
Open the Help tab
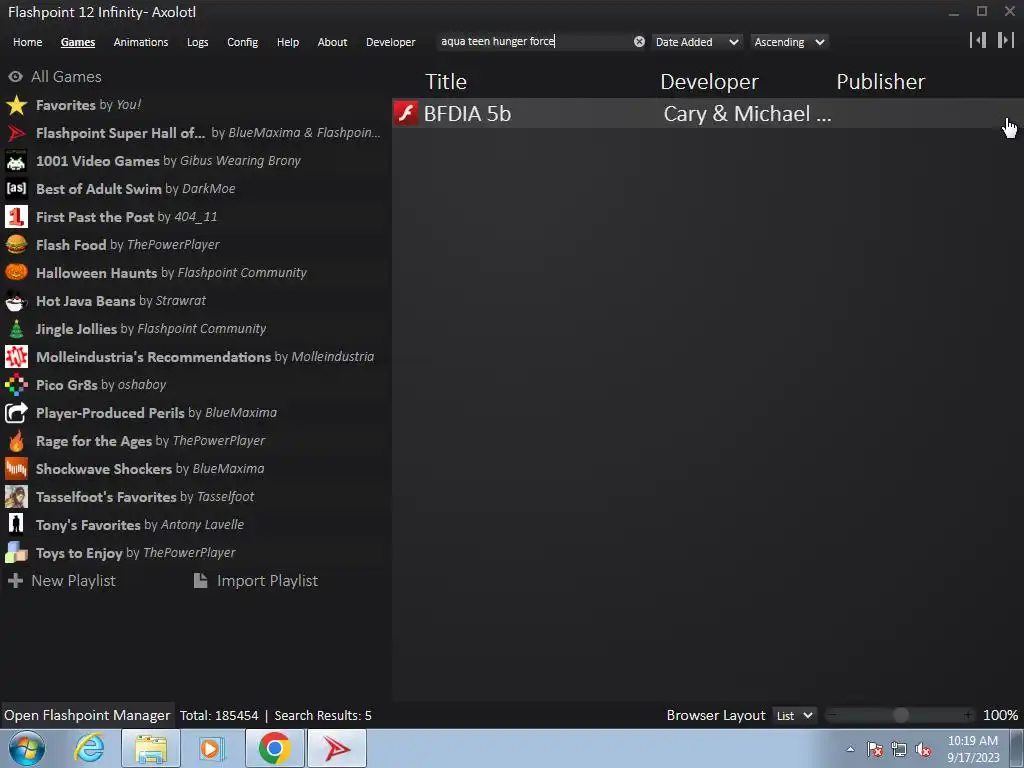(288, 42)
